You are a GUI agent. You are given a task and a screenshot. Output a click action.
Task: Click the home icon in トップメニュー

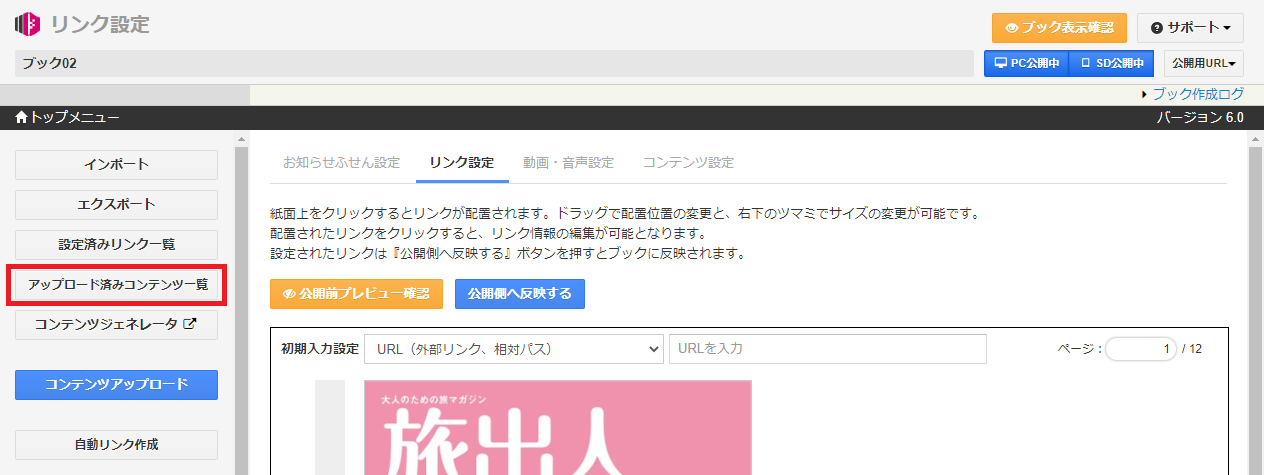[22, 118]
